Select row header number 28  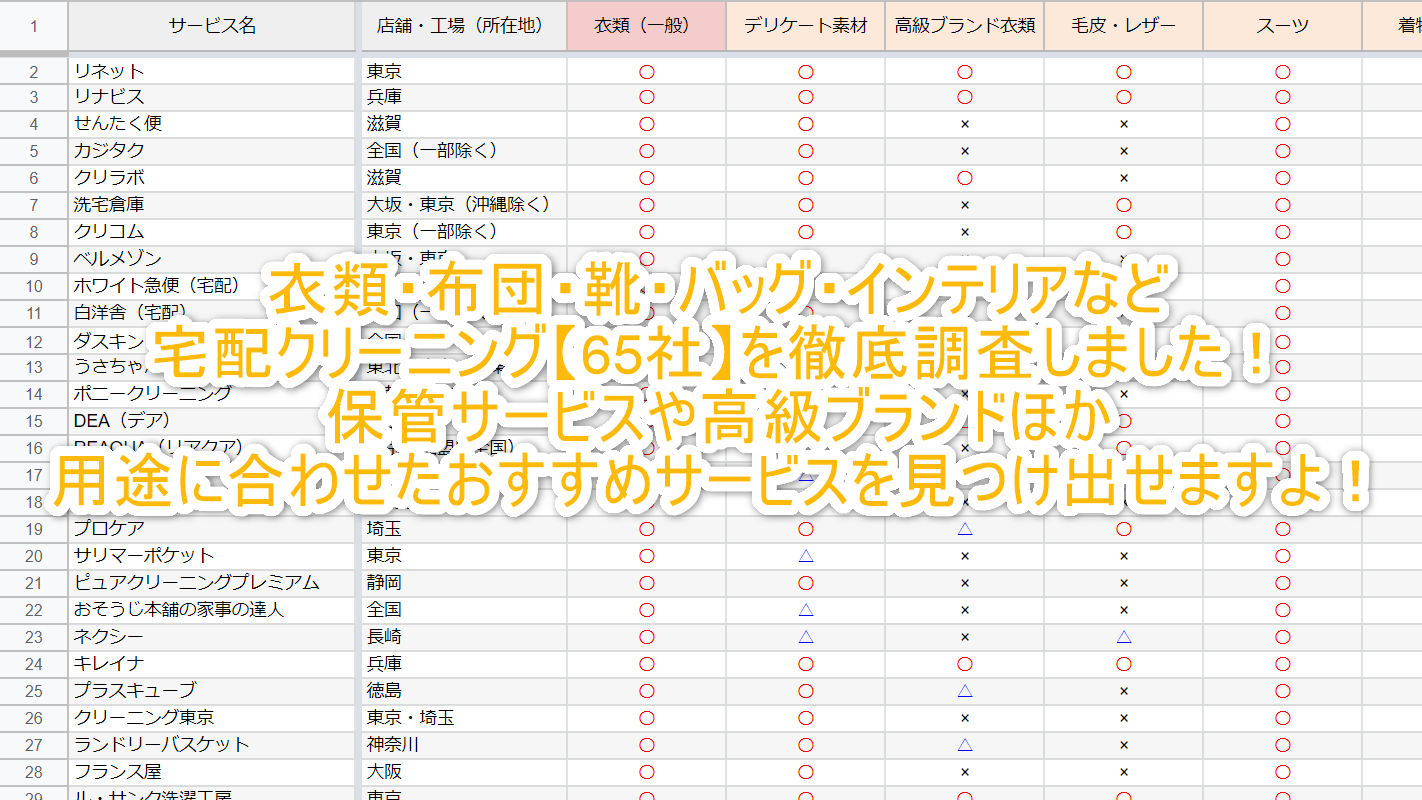(34, 772)
